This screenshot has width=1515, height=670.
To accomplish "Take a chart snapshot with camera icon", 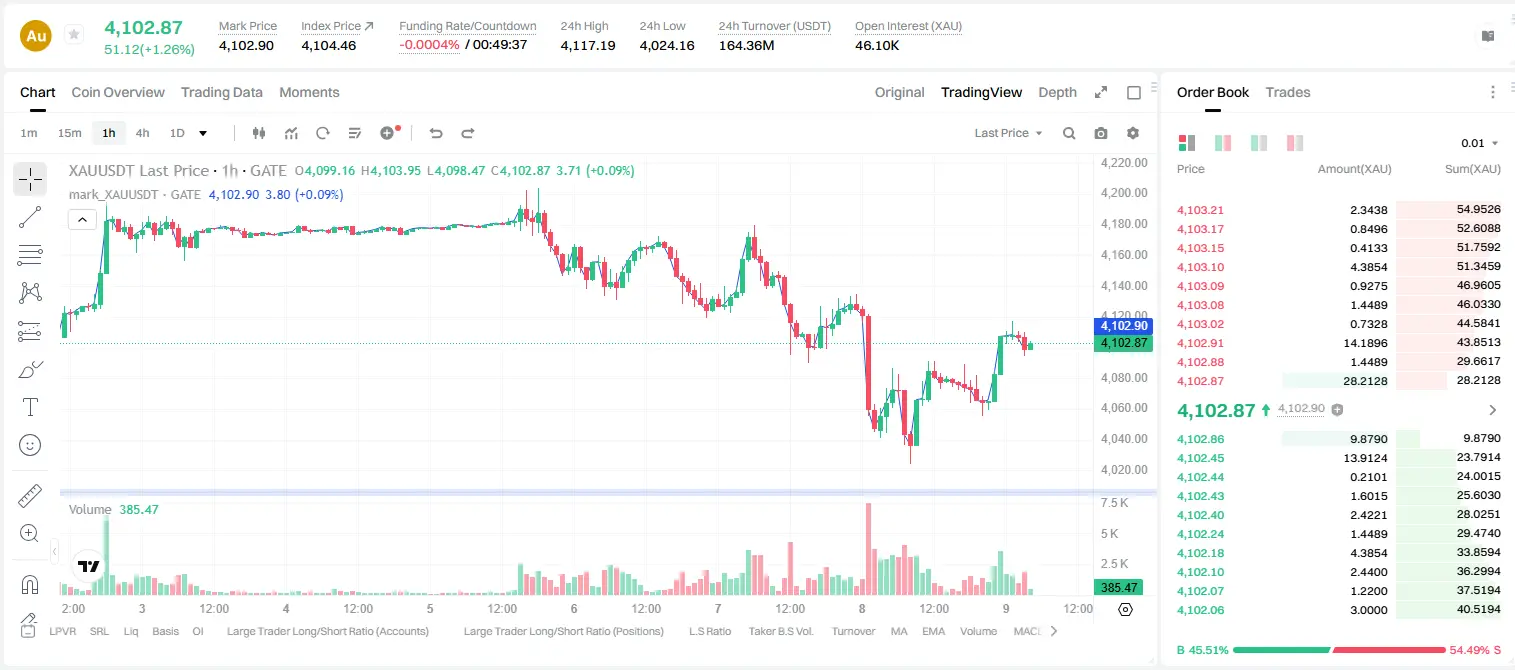I will point(1101,133).
